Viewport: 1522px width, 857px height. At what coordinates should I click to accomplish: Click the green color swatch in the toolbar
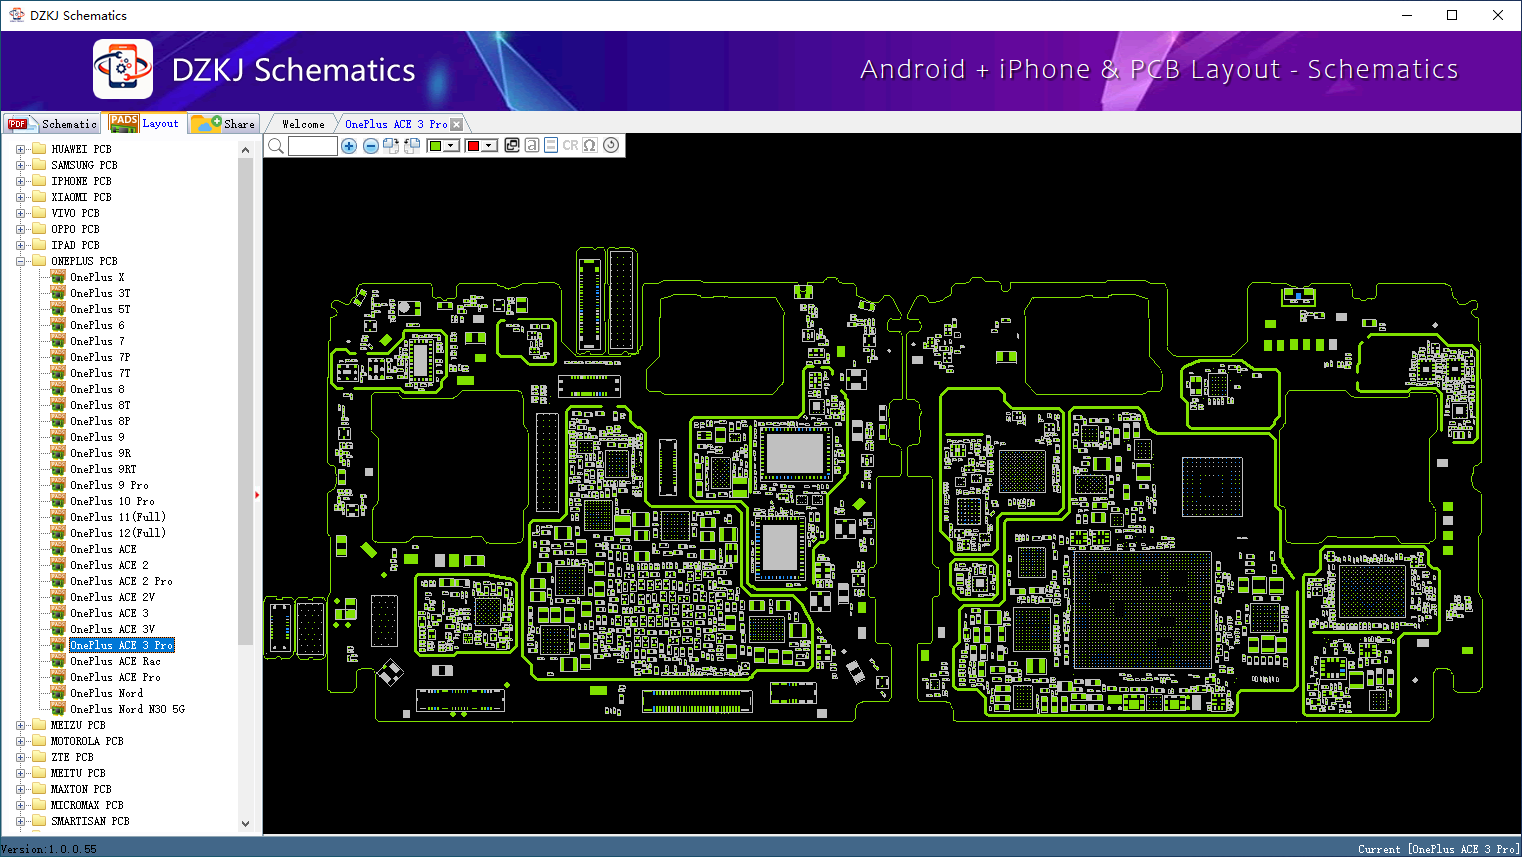[435, 146]
